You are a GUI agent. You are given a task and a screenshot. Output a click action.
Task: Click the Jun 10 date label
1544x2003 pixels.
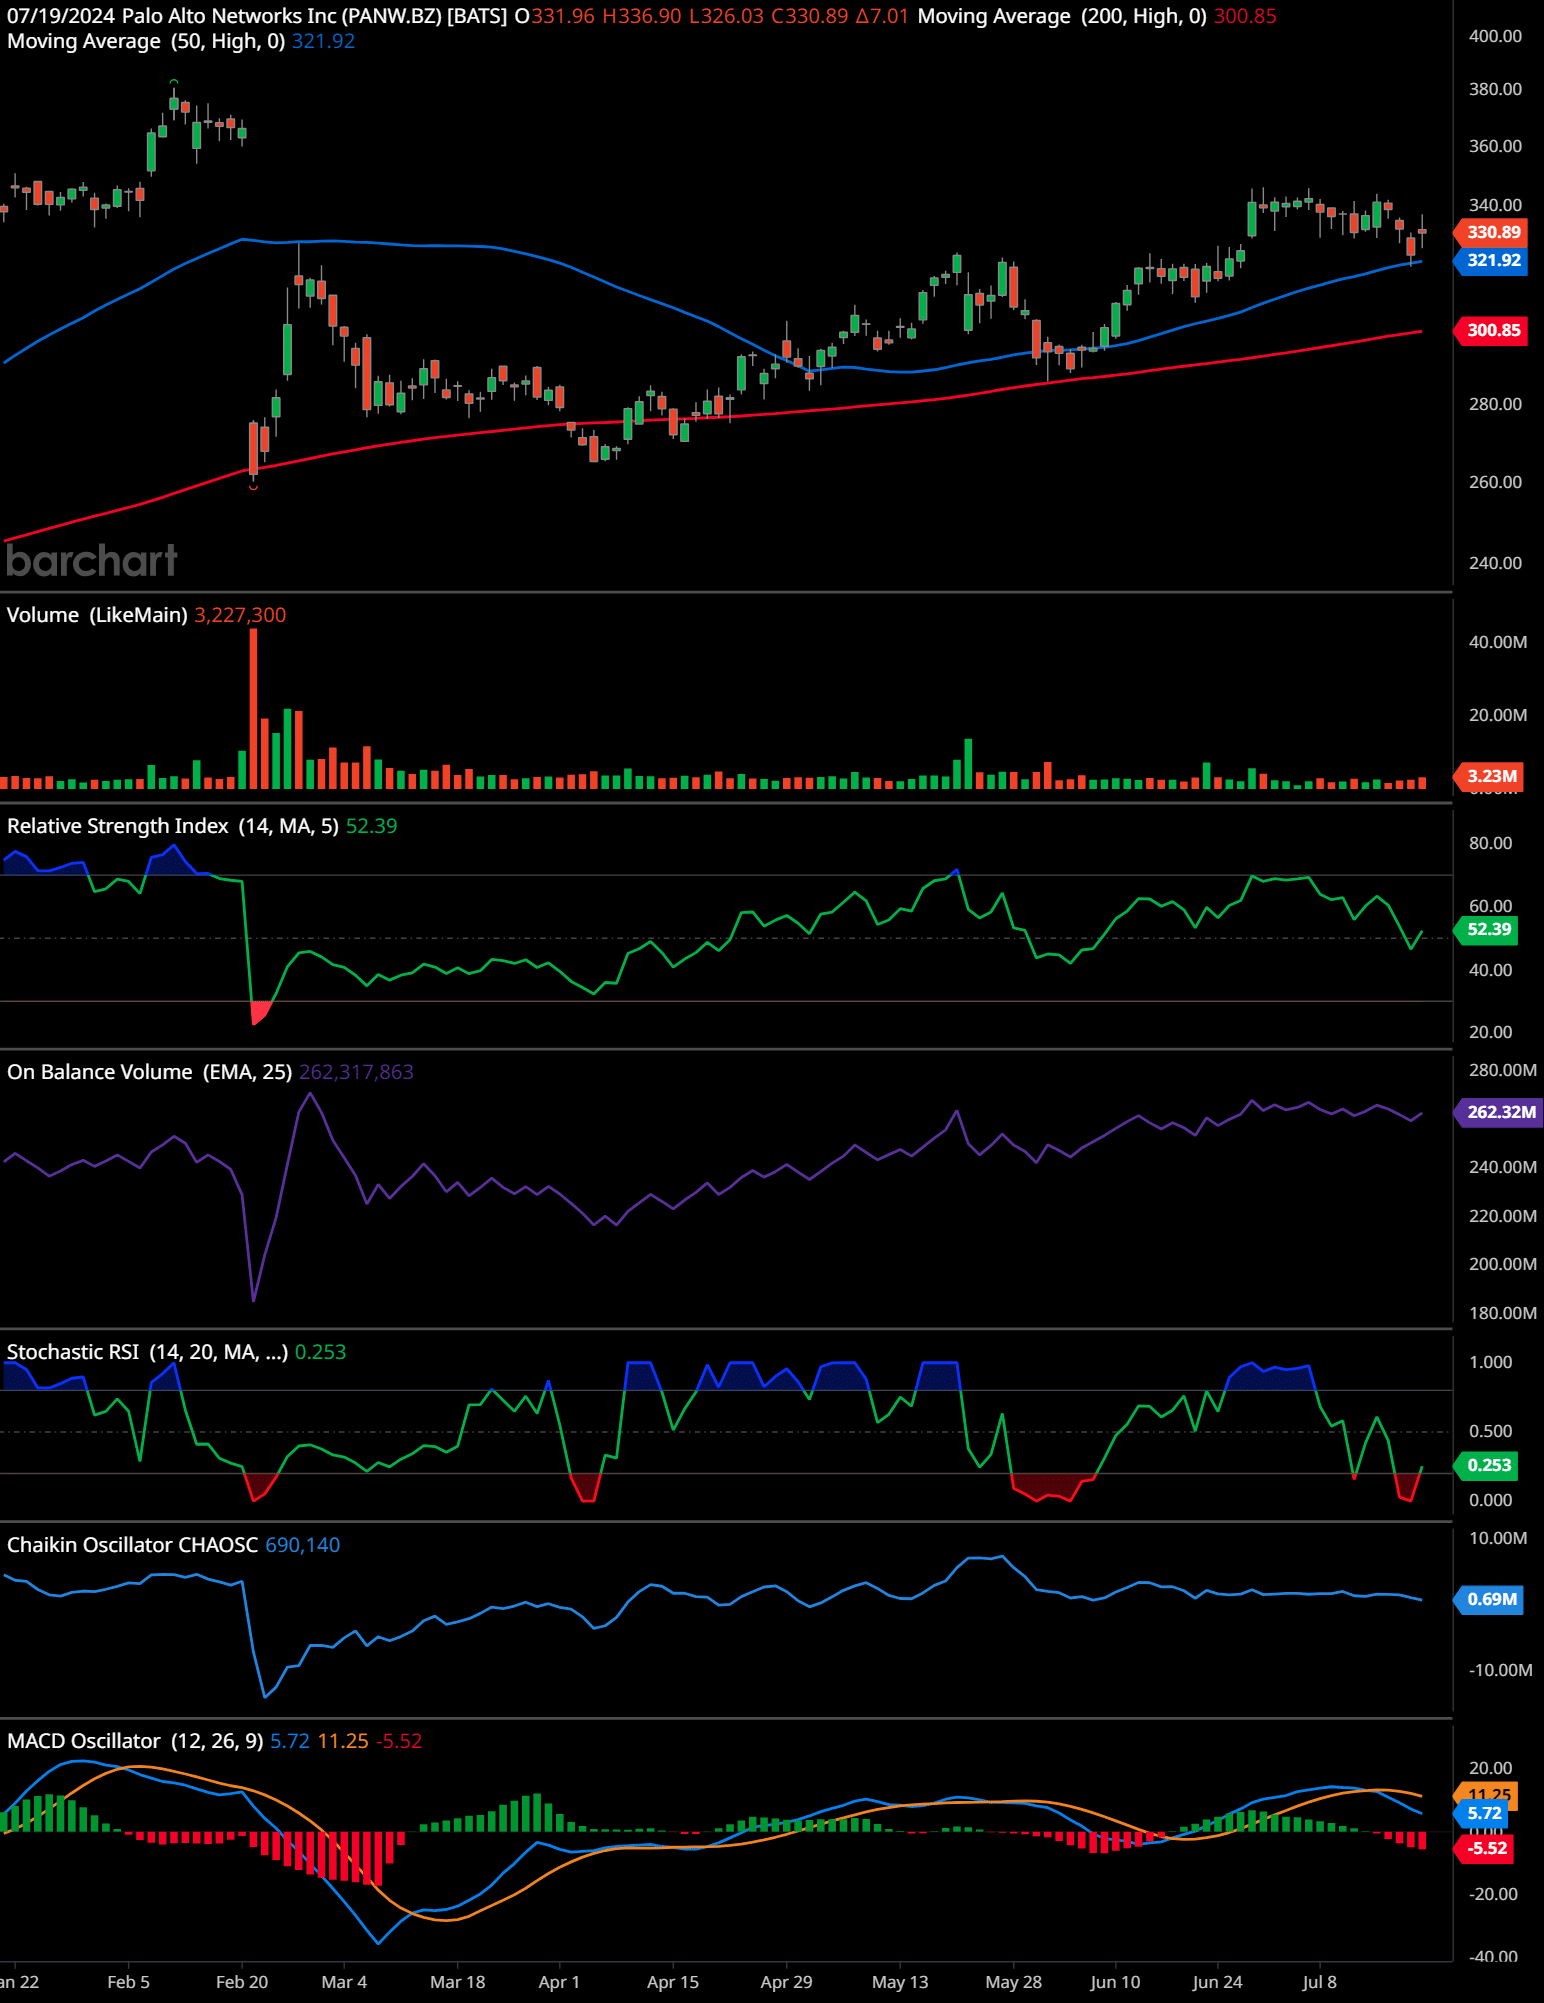1115,1982
